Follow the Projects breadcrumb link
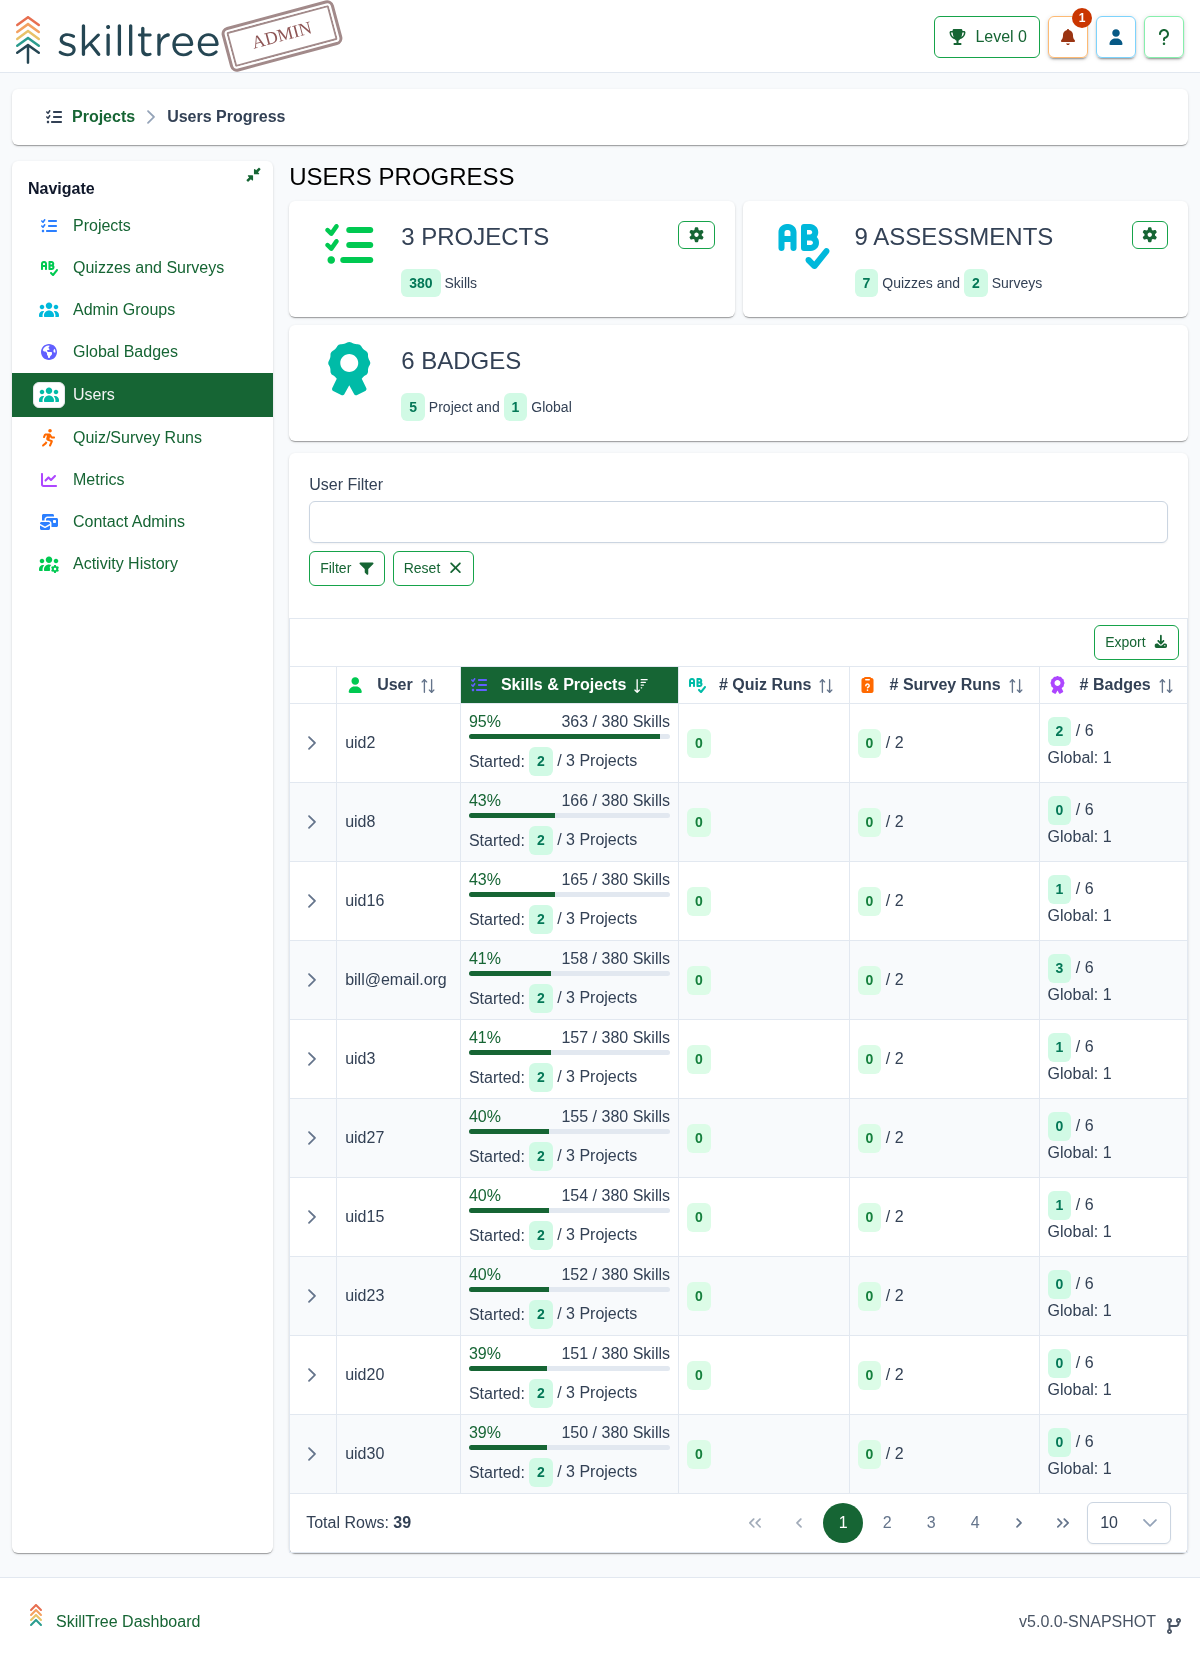The image size is (1200, 1658). (103, 117)
